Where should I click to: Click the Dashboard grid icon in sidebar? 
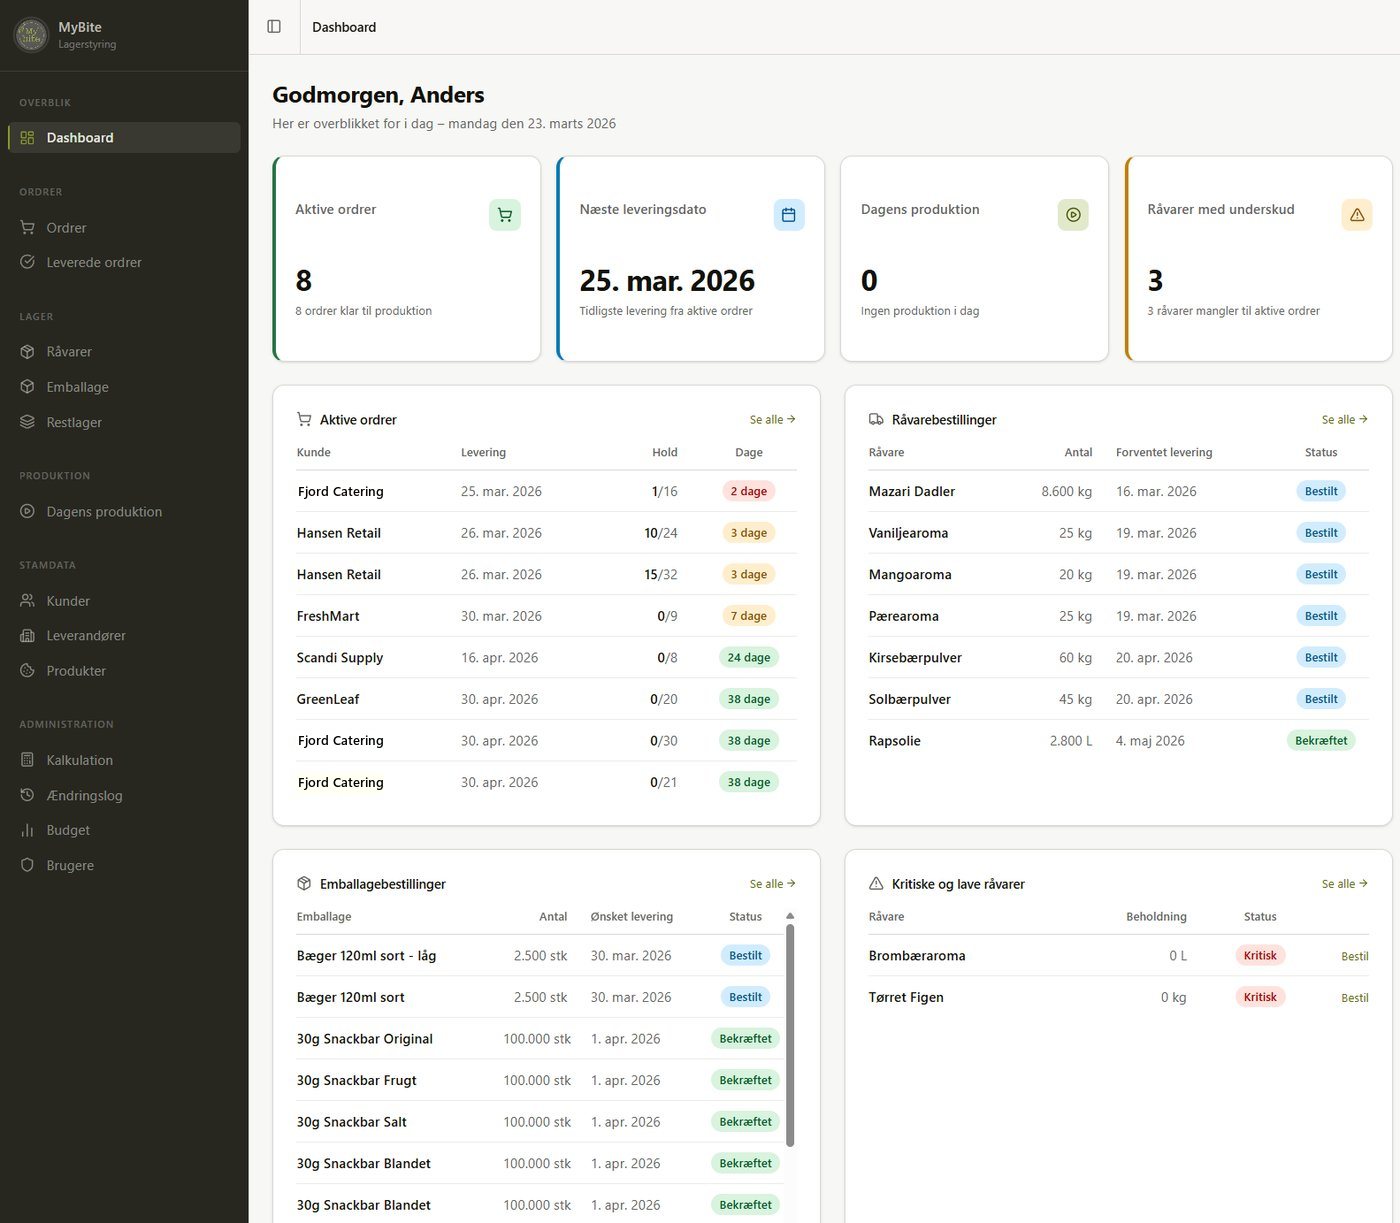pos(27,138)
